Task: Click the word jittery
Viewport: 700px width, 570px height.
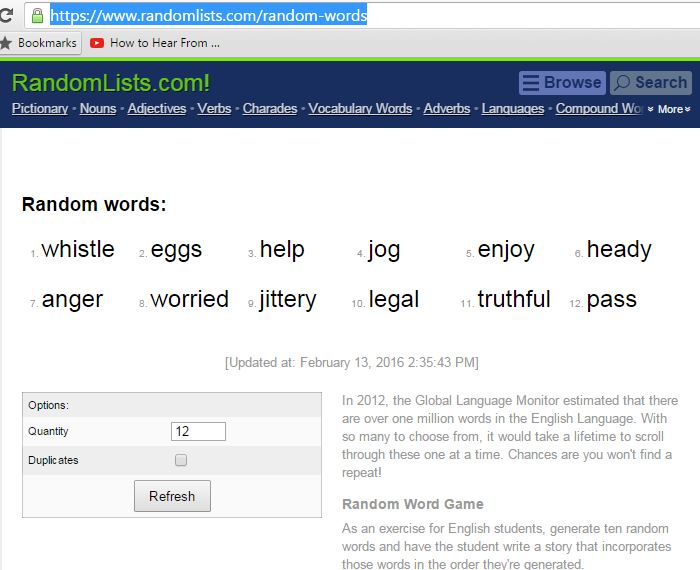Action: pos(288,300)
